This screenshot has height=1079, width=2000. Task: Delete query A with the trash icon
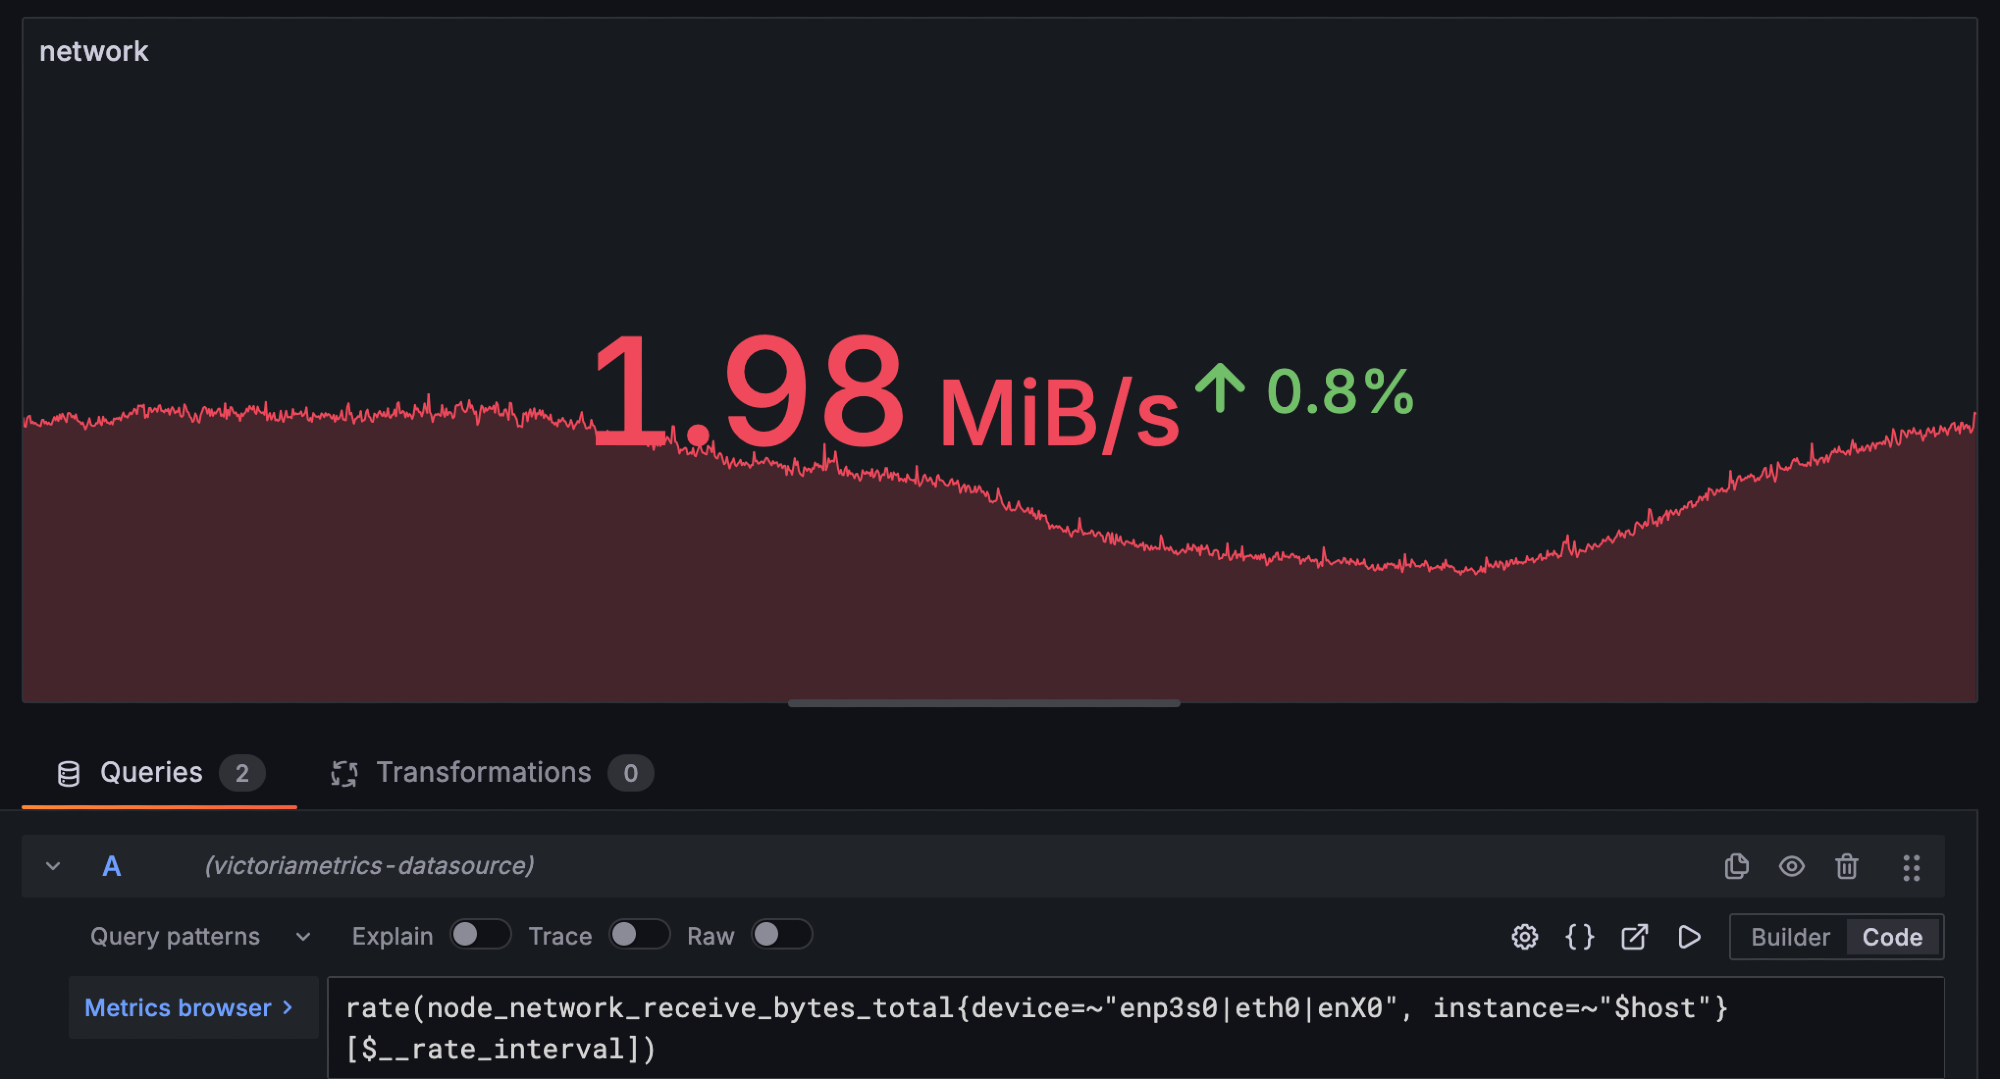coord(1847,866)
